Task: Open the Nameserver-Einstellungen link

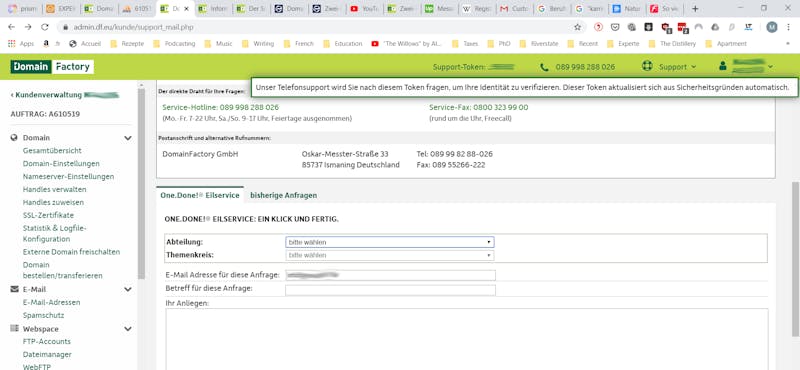Action: [68, 177]
